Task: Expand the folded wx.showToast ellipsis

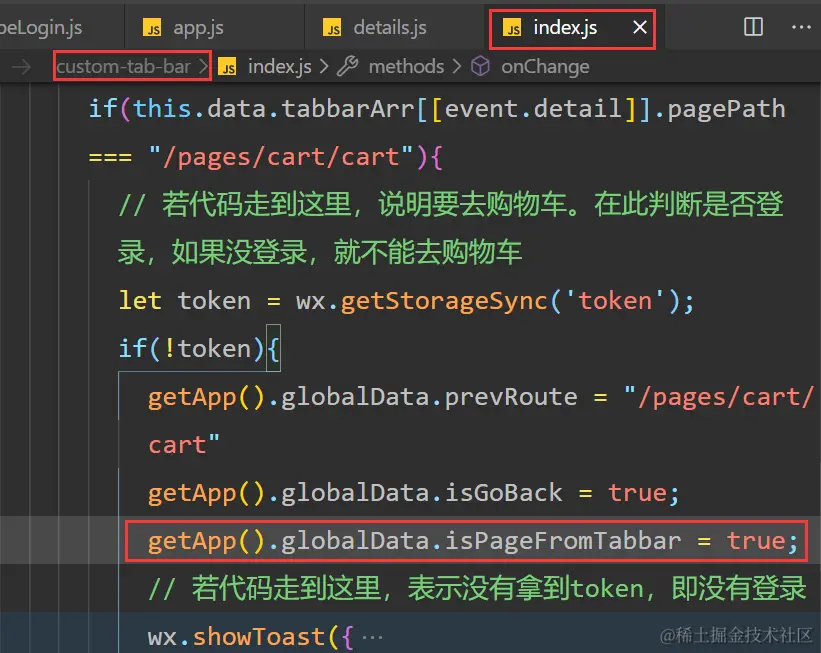Action: (x=372, y=637)
